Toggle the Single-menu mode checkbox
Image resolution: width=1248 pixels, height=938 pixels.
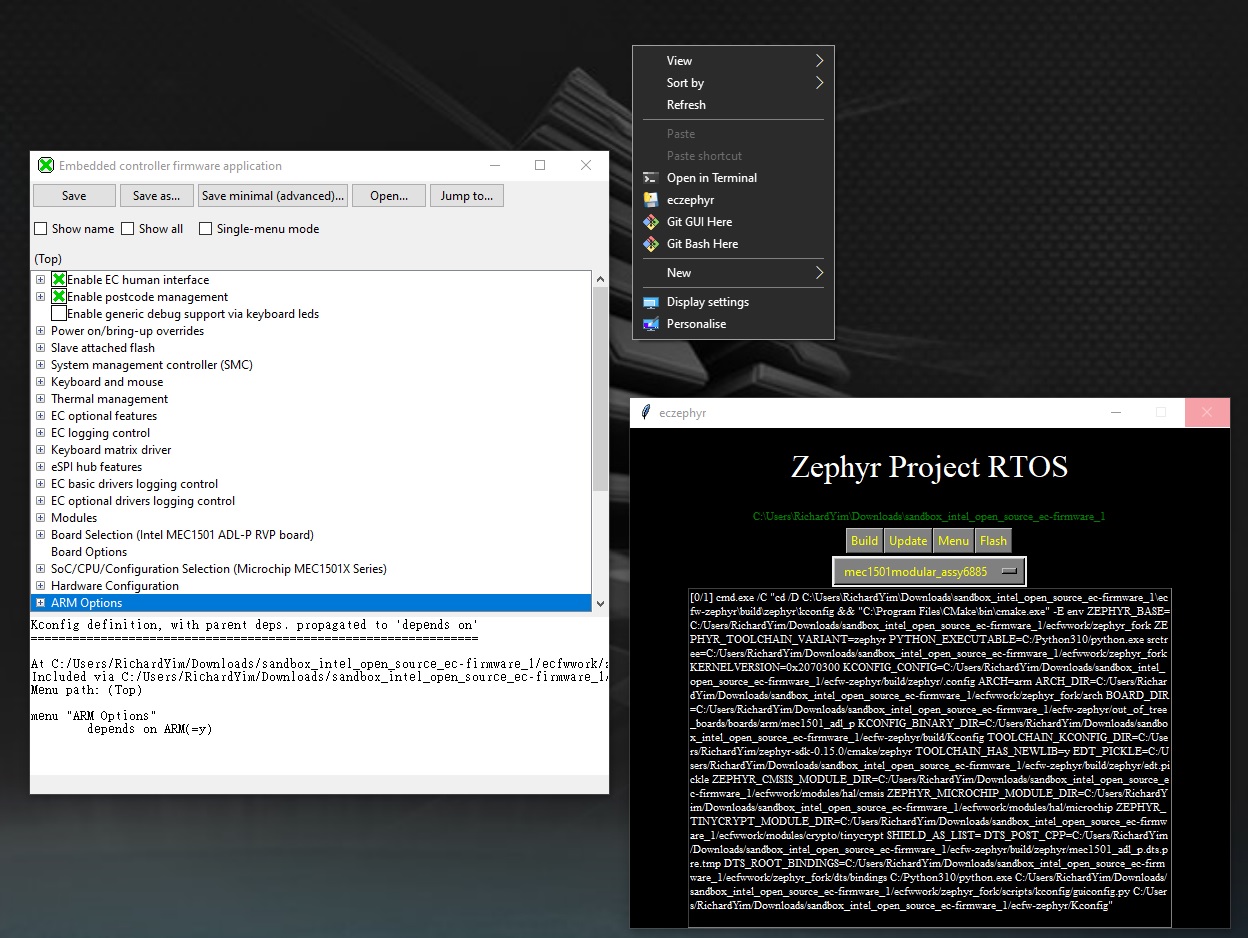[x=205, y=229]
